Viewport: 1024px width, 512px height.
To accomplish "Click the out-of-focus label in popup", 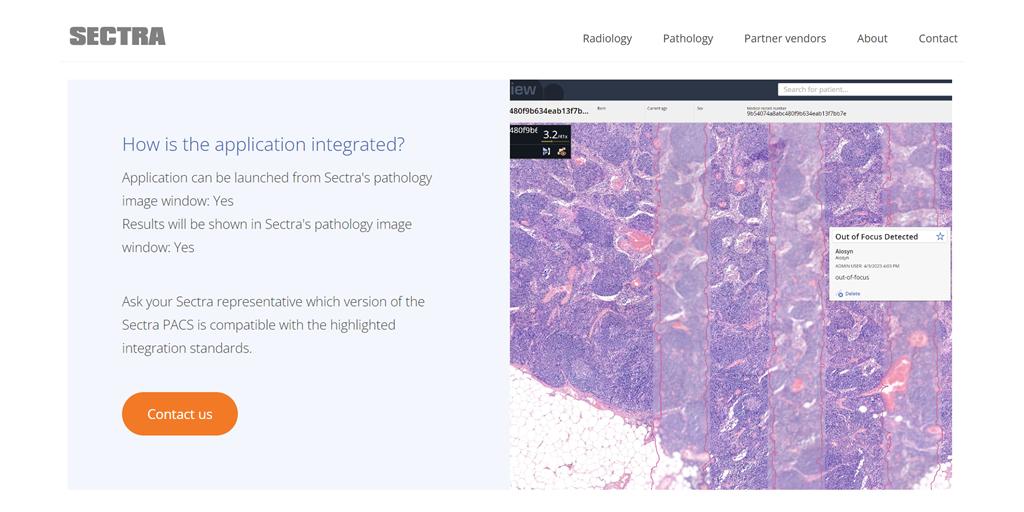I will pyautogui.click(x=852, y=277).
